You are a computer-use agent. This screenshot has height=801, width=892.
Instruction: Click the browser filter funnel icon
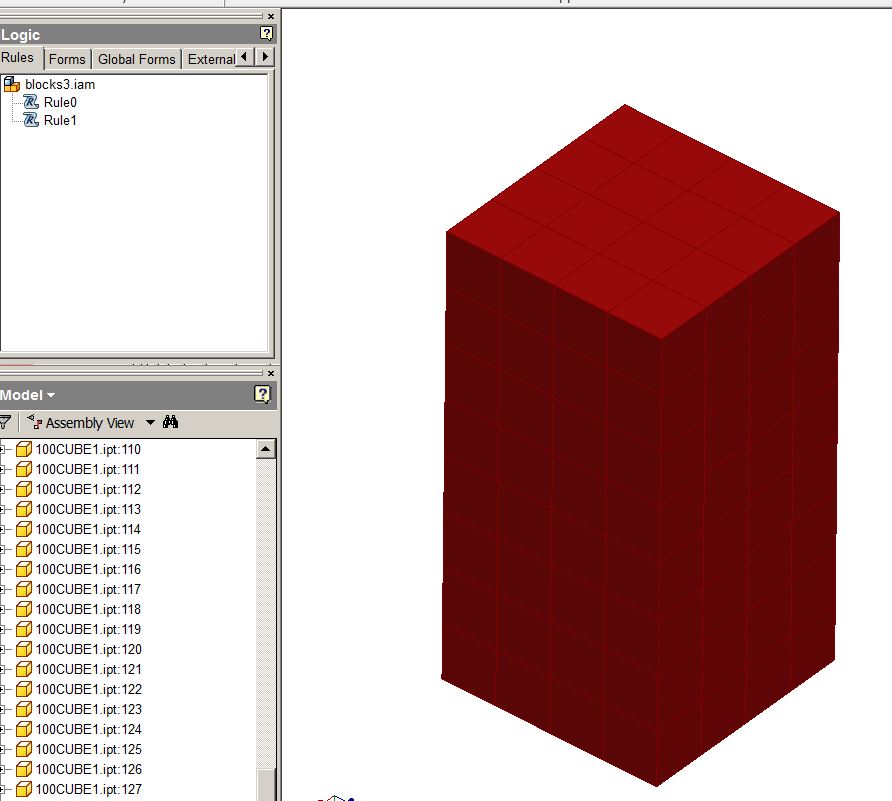click(x=6, y=422)
